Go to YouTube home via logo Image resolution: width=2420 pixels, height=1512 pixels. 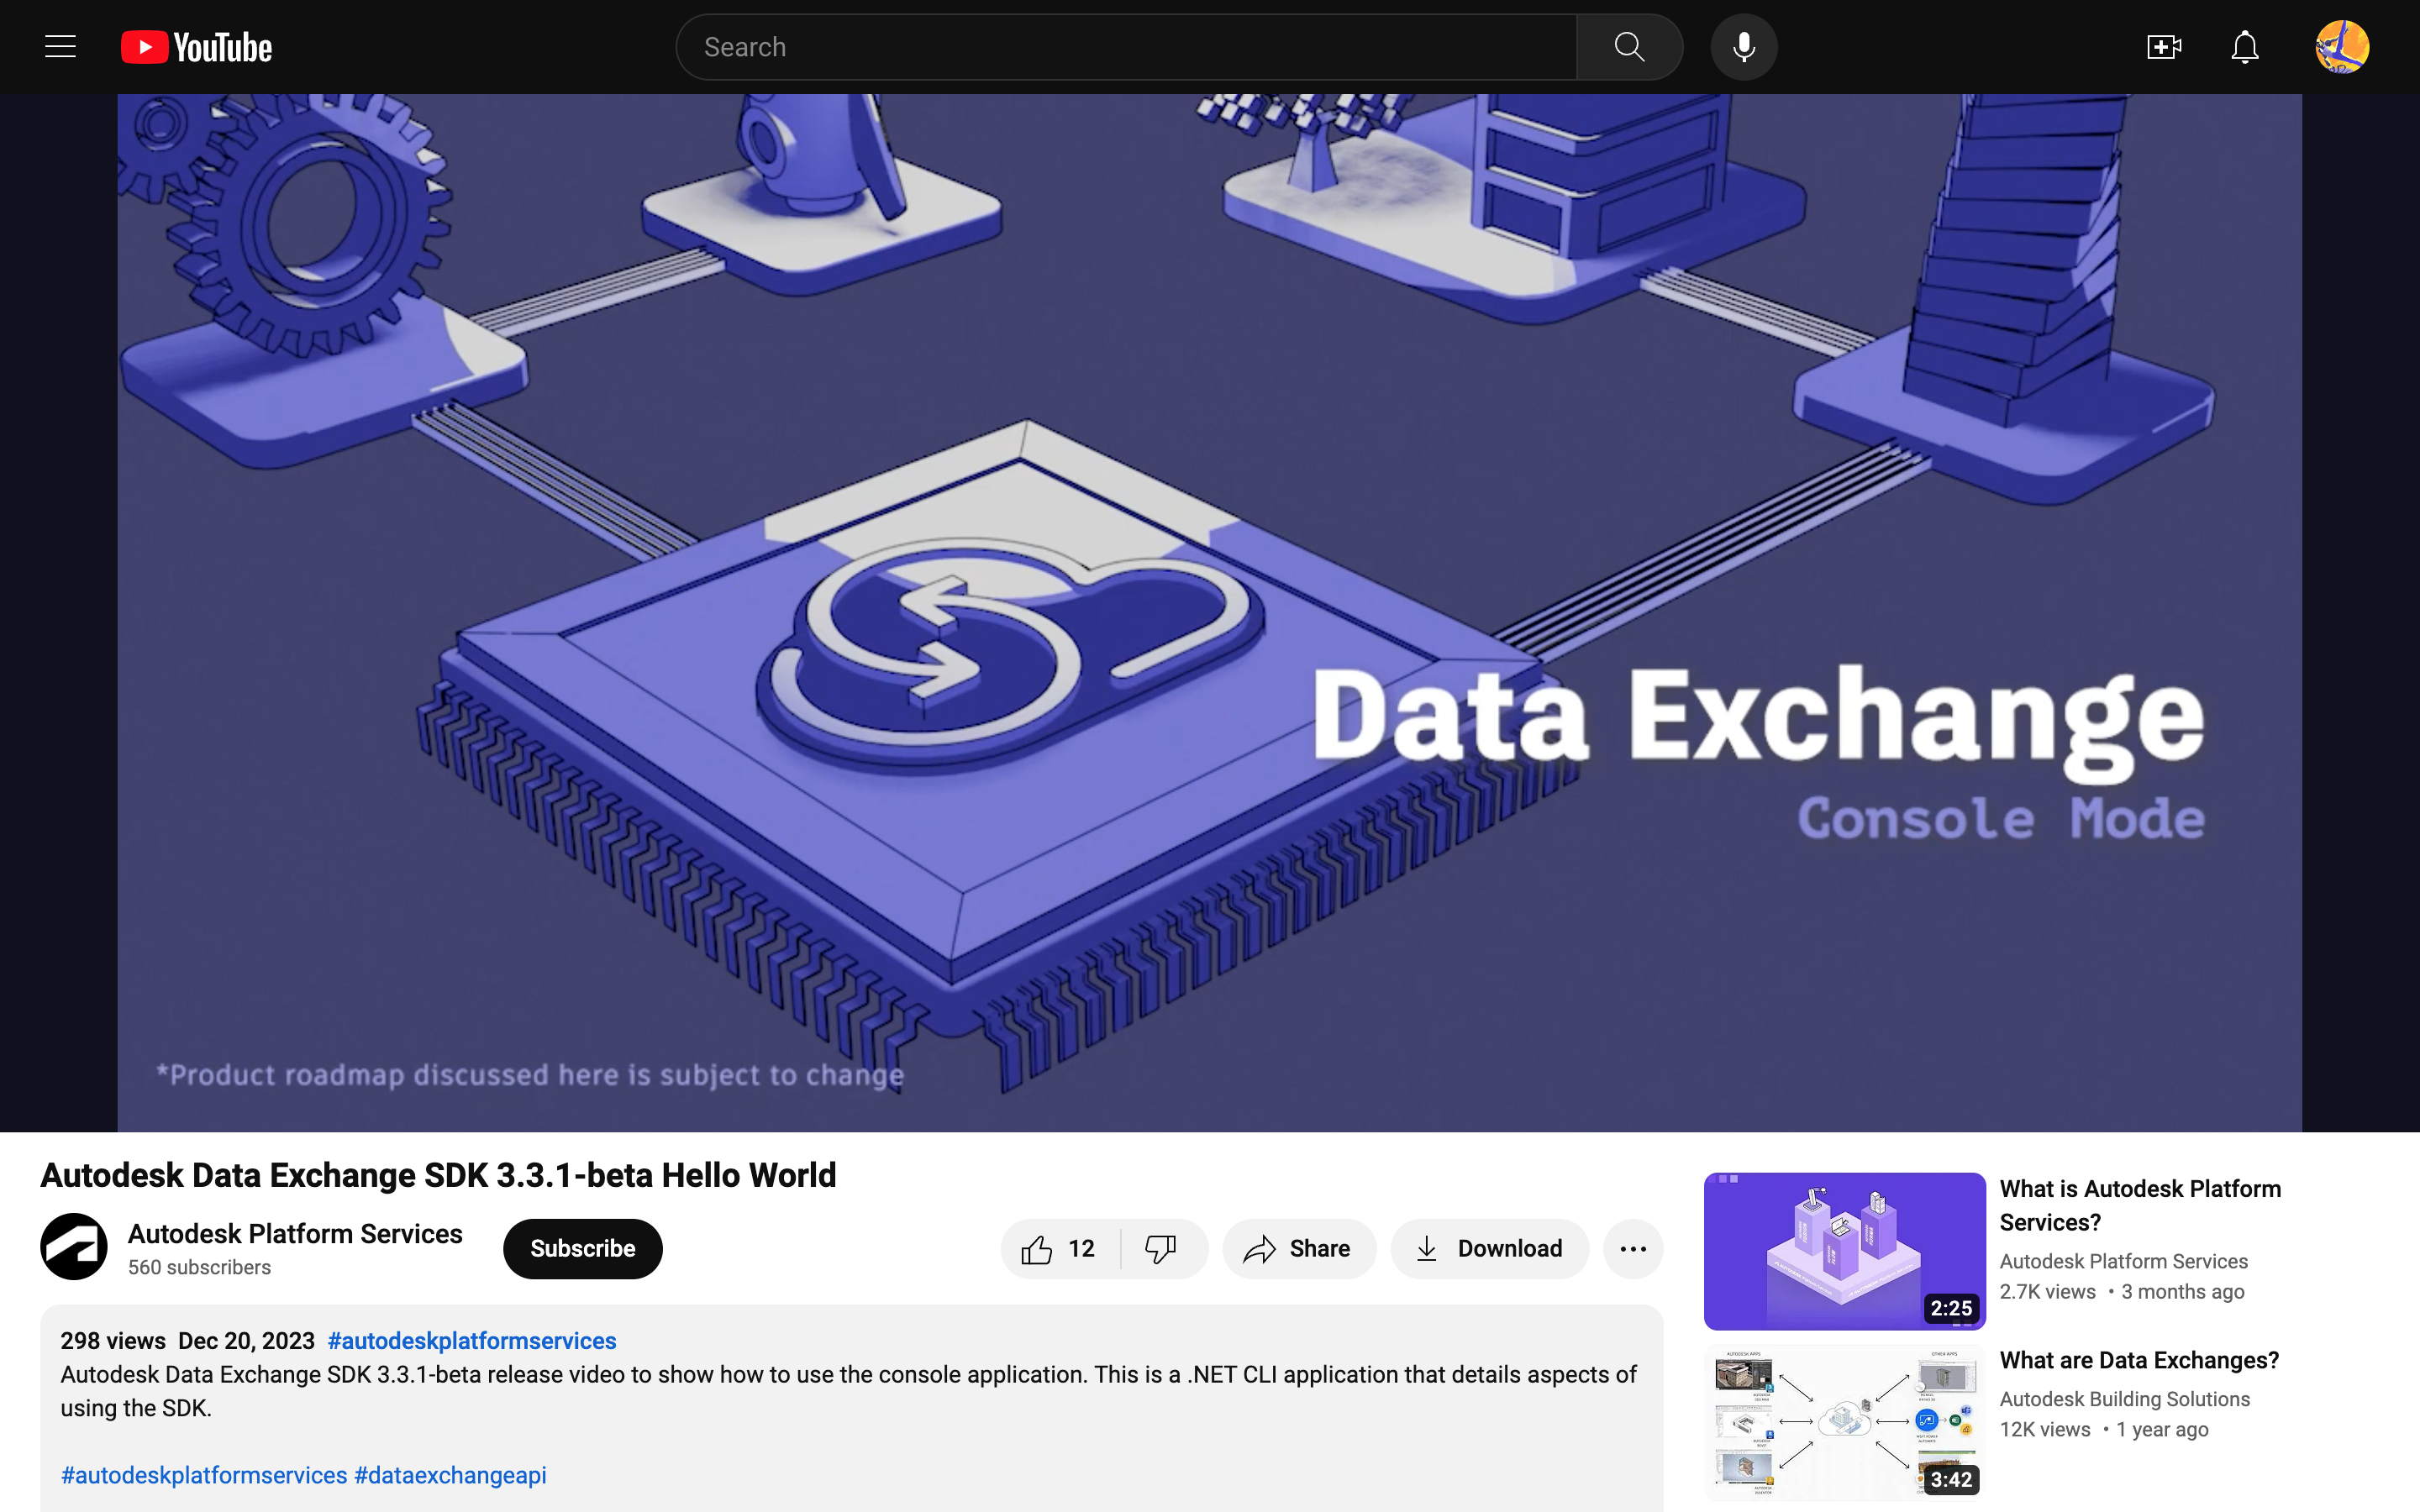pyautogui.click(x=196, y=47)
